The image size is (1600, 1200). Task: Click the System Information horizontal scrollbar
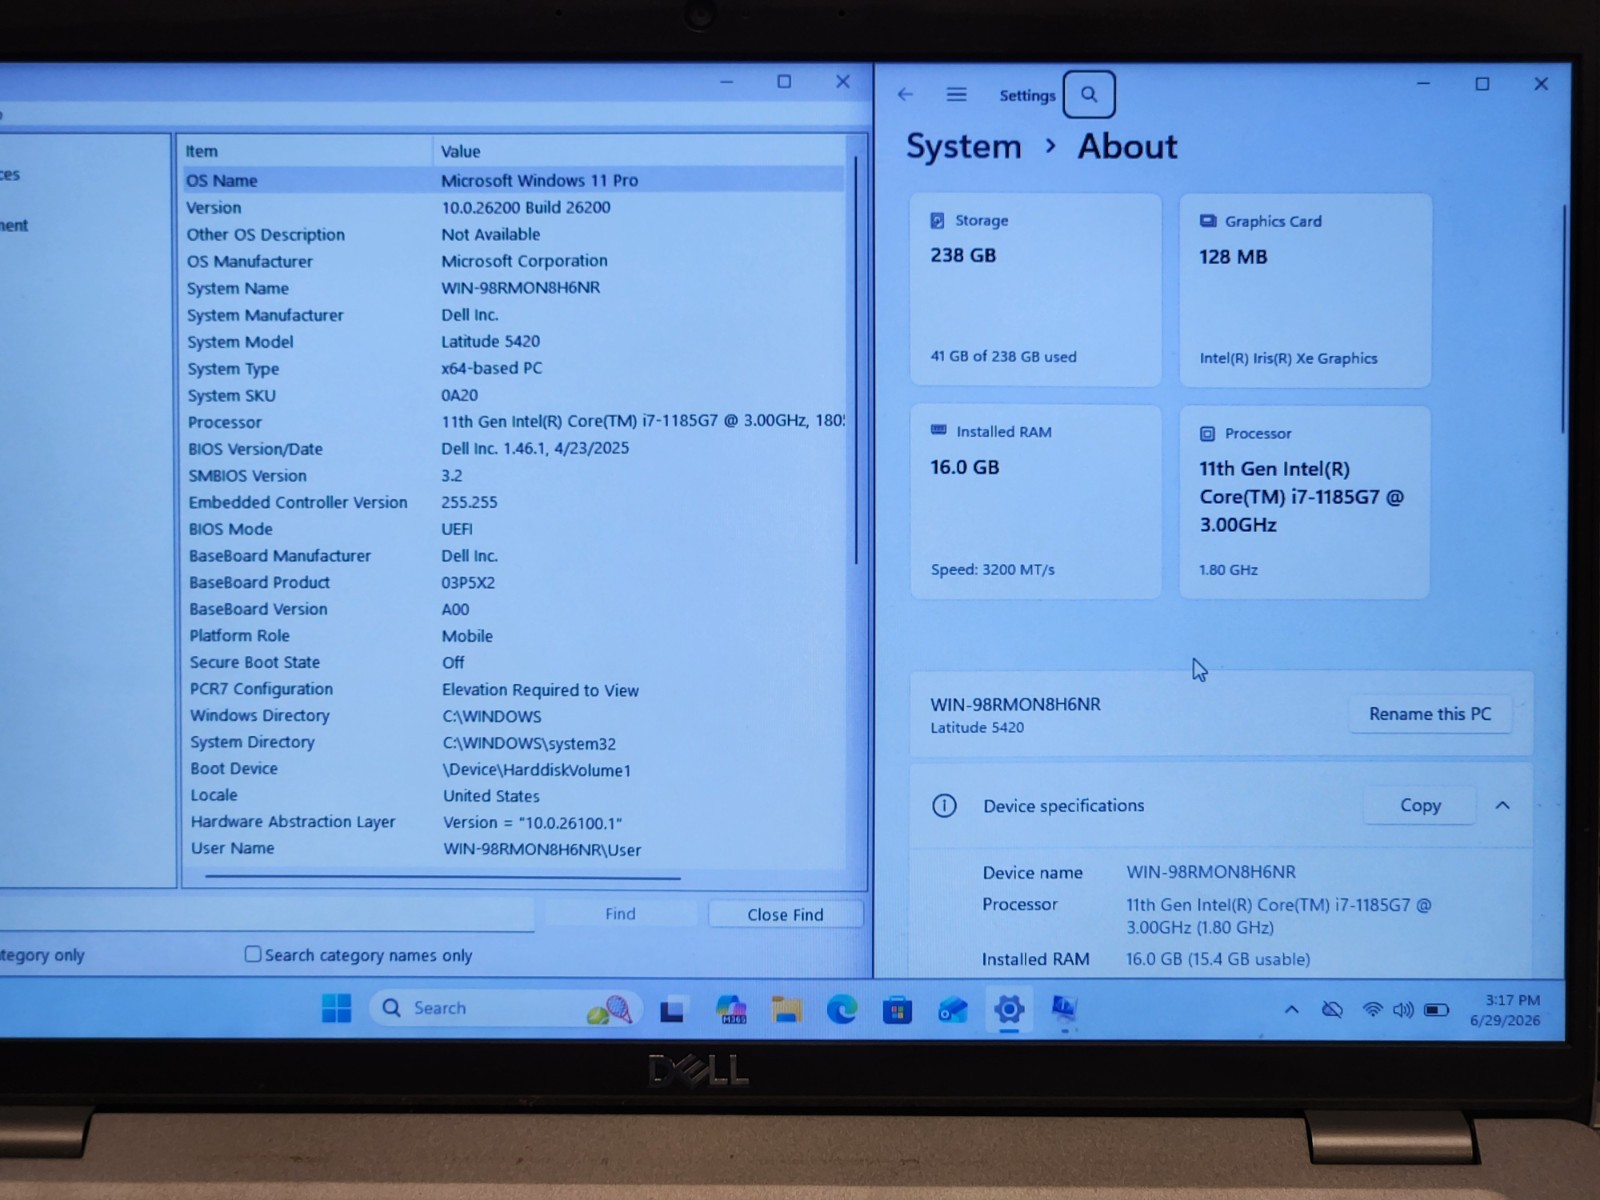click(x=443, y=877)
